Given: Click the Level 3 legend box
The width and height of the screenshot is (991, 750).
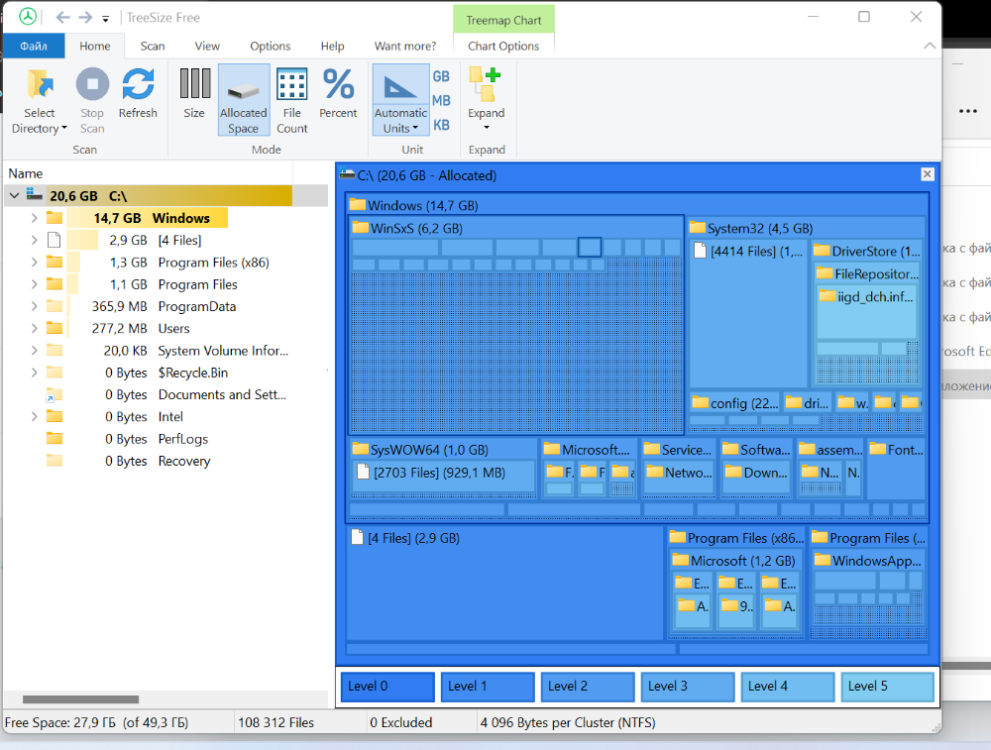Looking at the screenshot, I should (x=688, y=686).
